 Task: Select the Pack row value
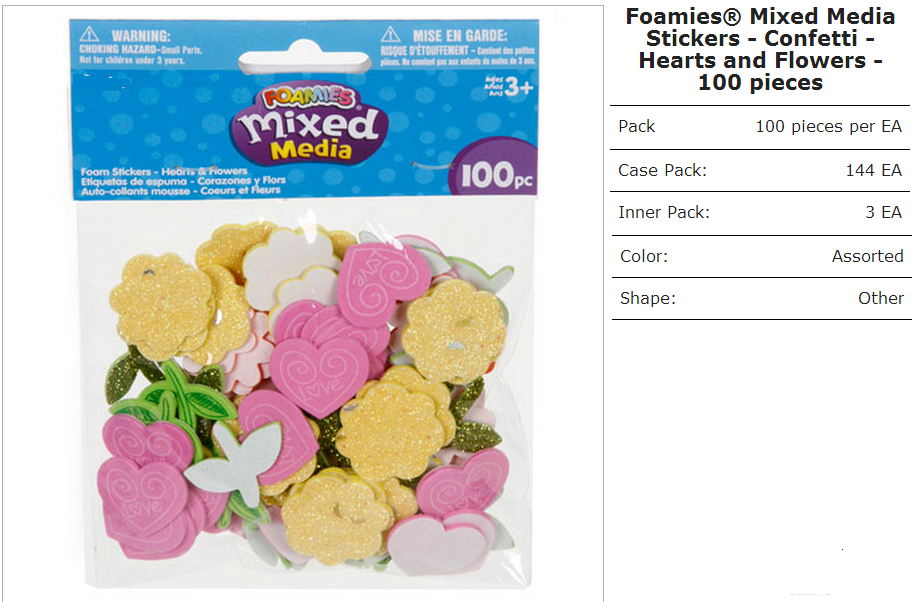tap(828, 127)
